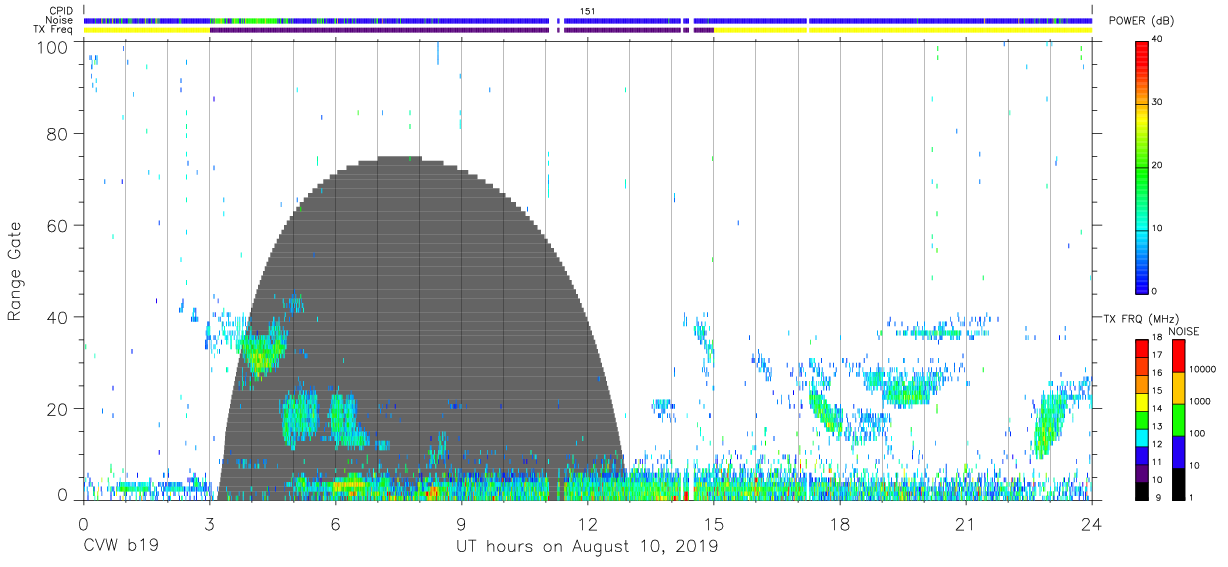Click the Noise row label at top
This screenshot has height=567, width=1228.
coord(61,20)
